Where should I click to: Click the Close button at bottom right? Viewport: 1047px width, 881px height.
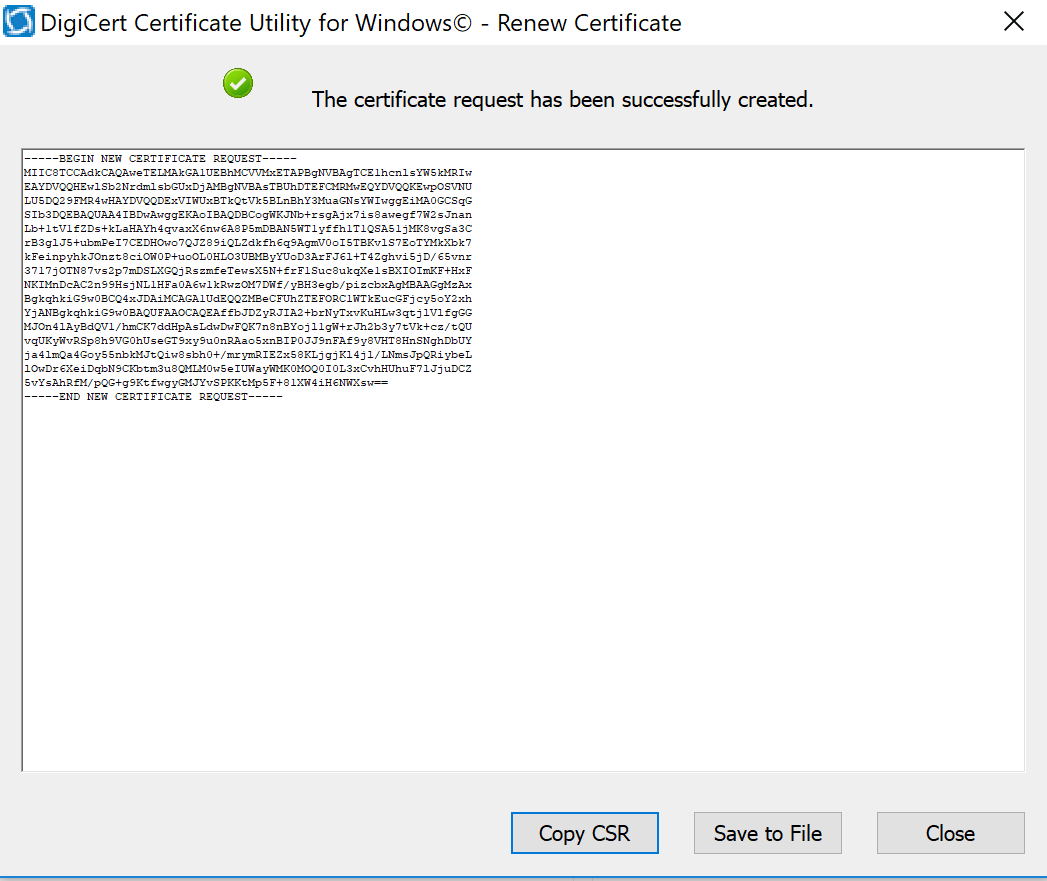coord(950,833)
